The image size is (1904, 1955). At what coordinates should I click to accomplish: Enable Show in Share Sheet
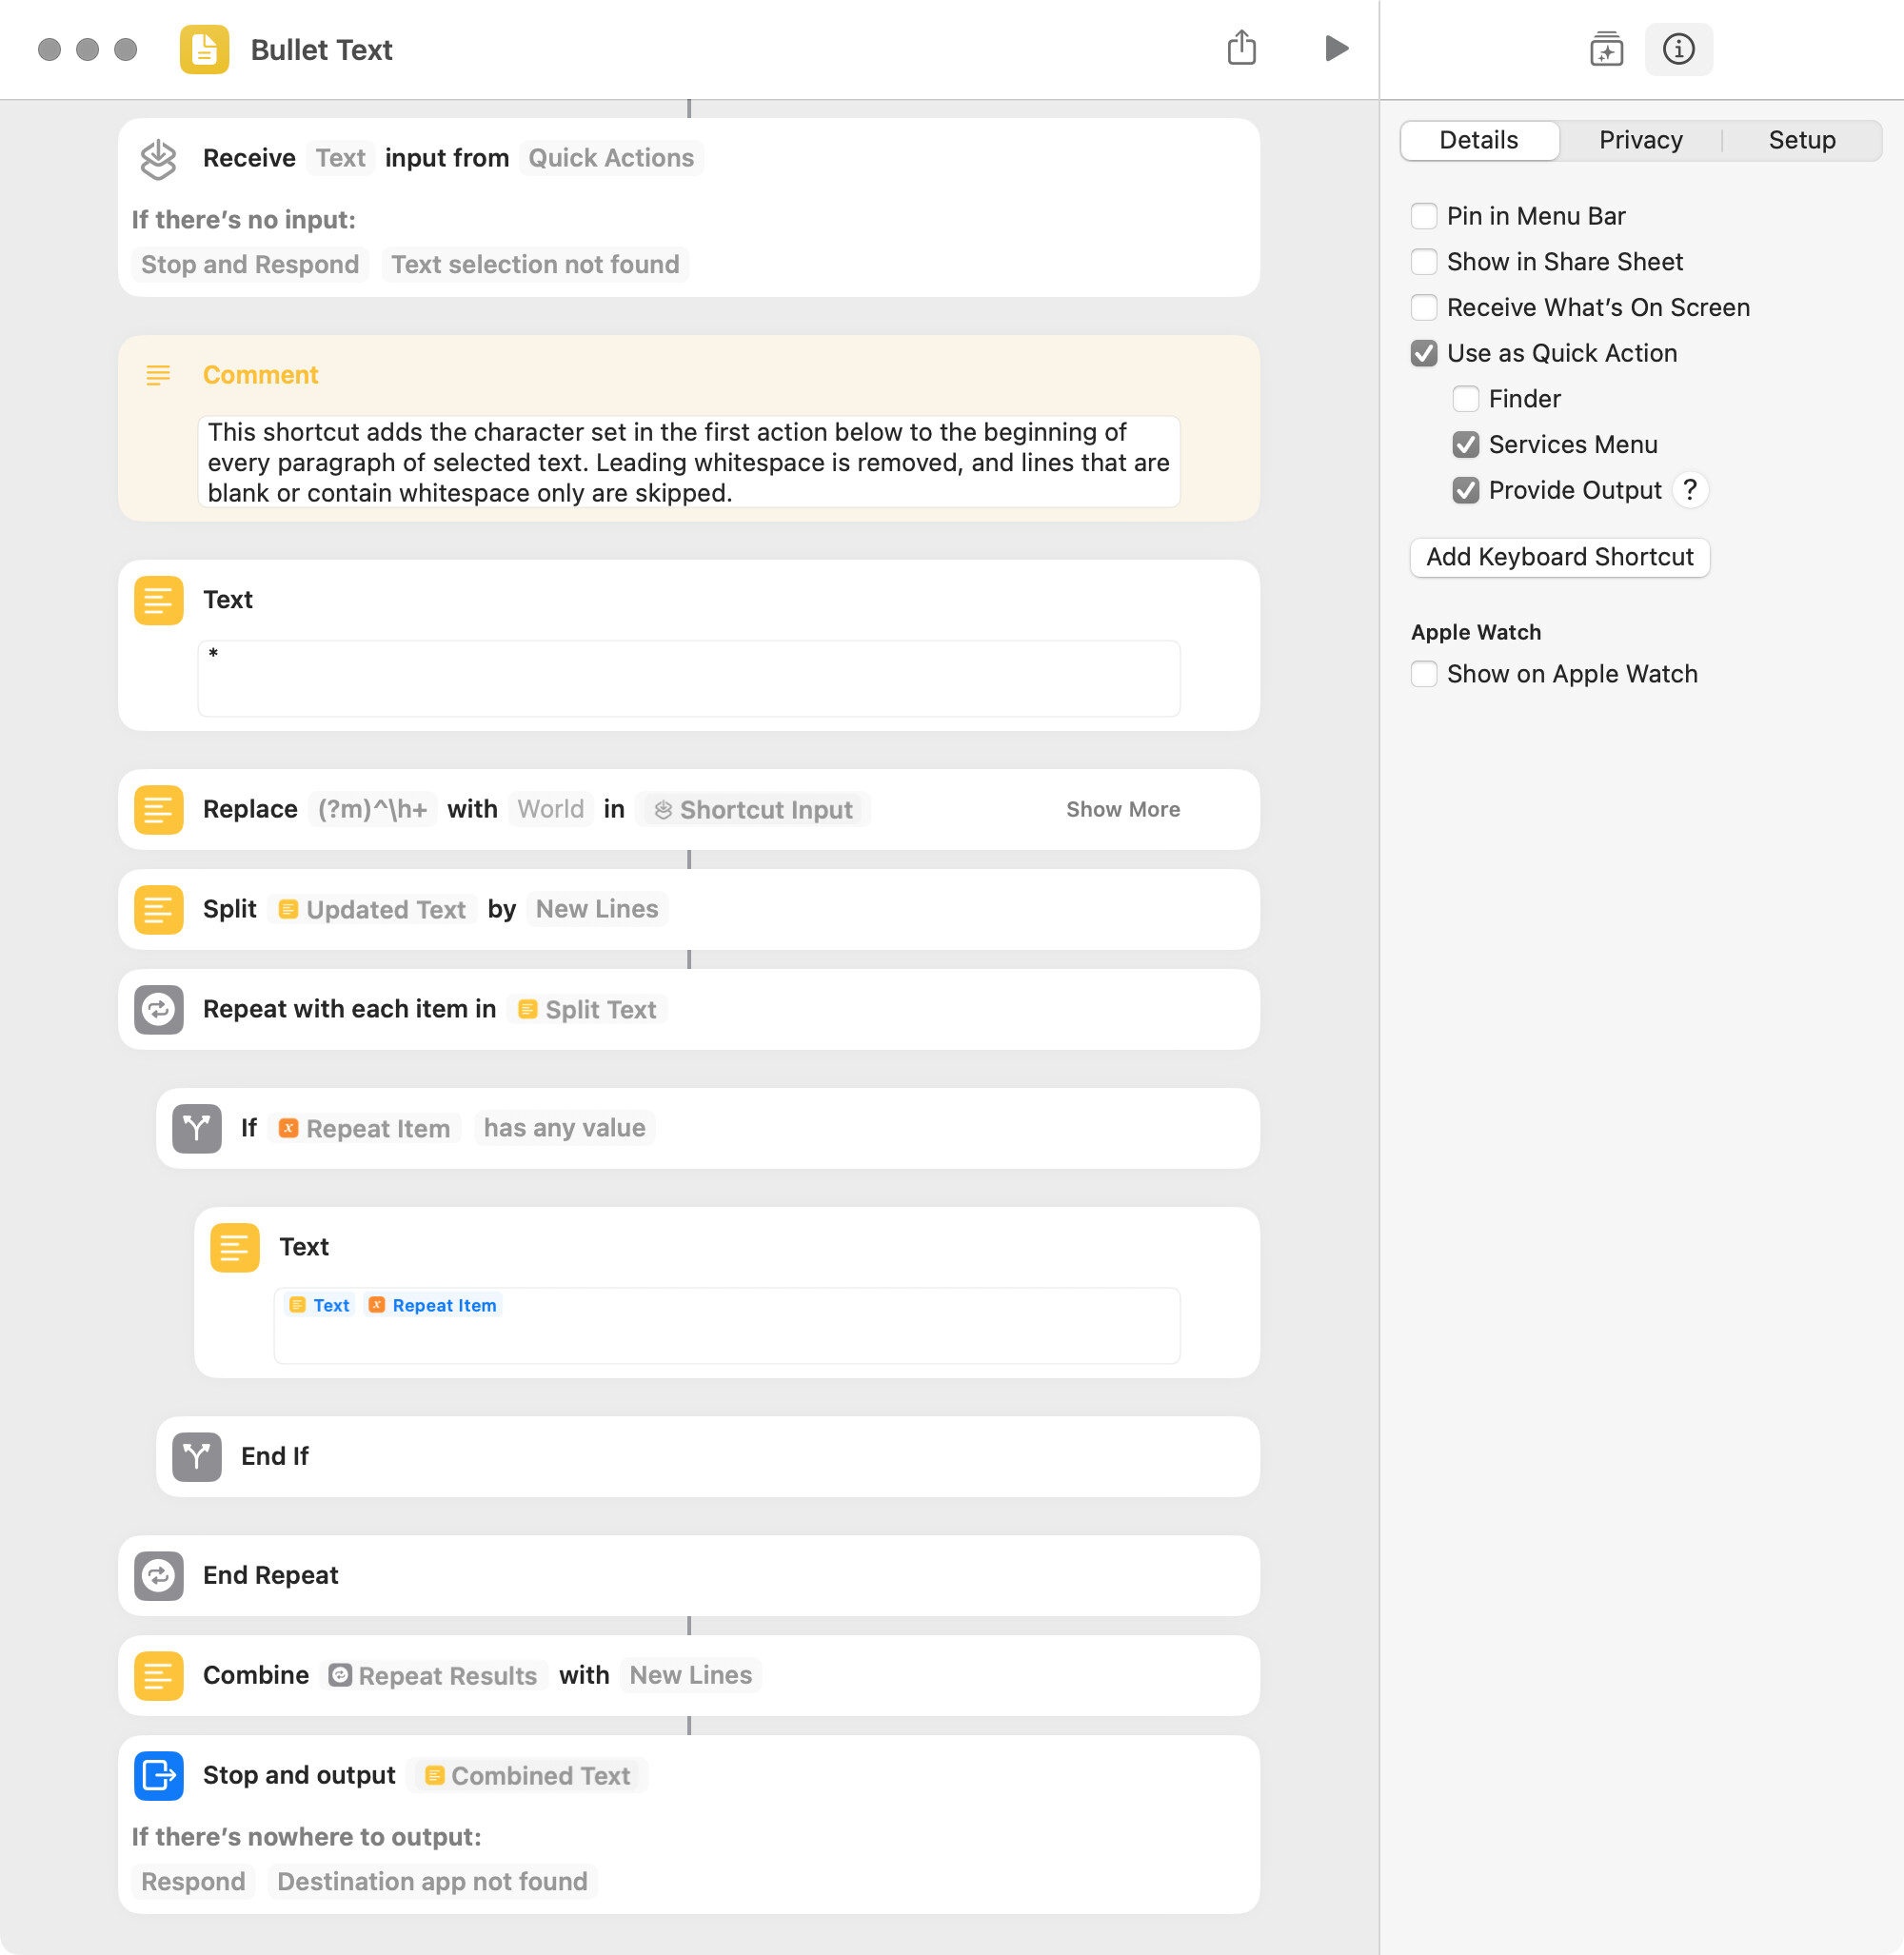tap(1423, 262)
